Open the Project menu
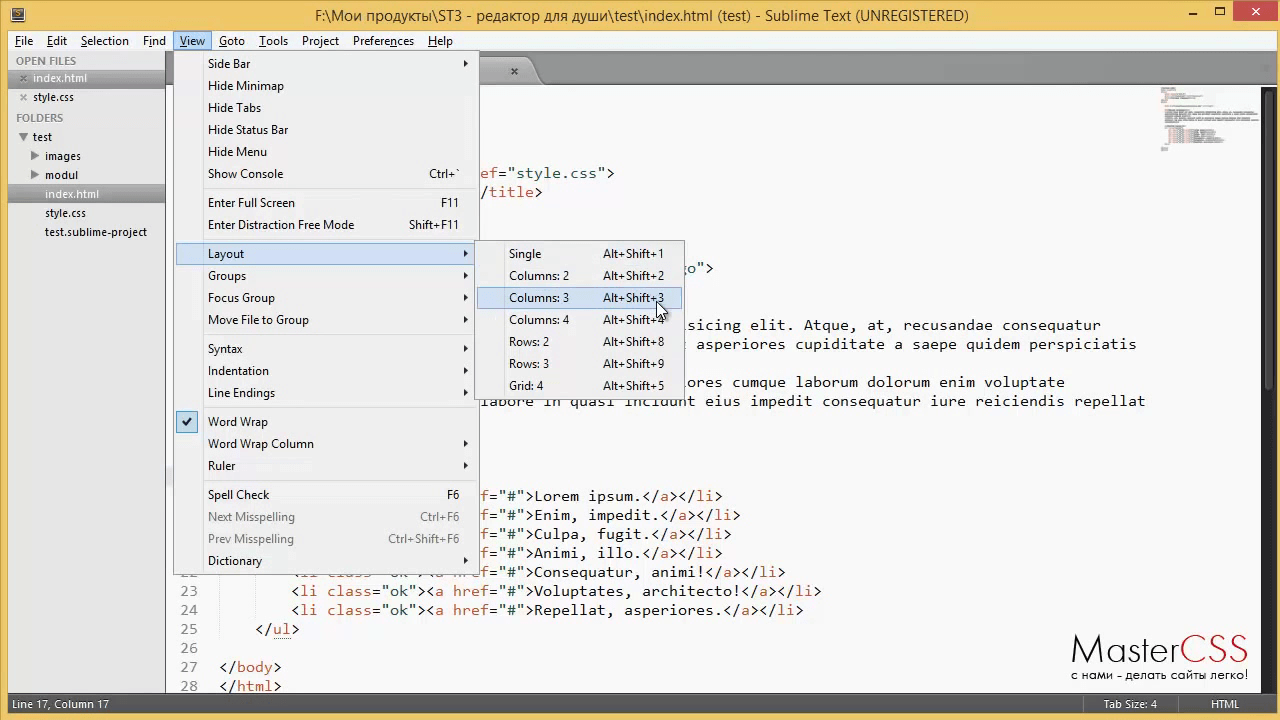The height and width of the screenshot is (720, 1280). 320,41
